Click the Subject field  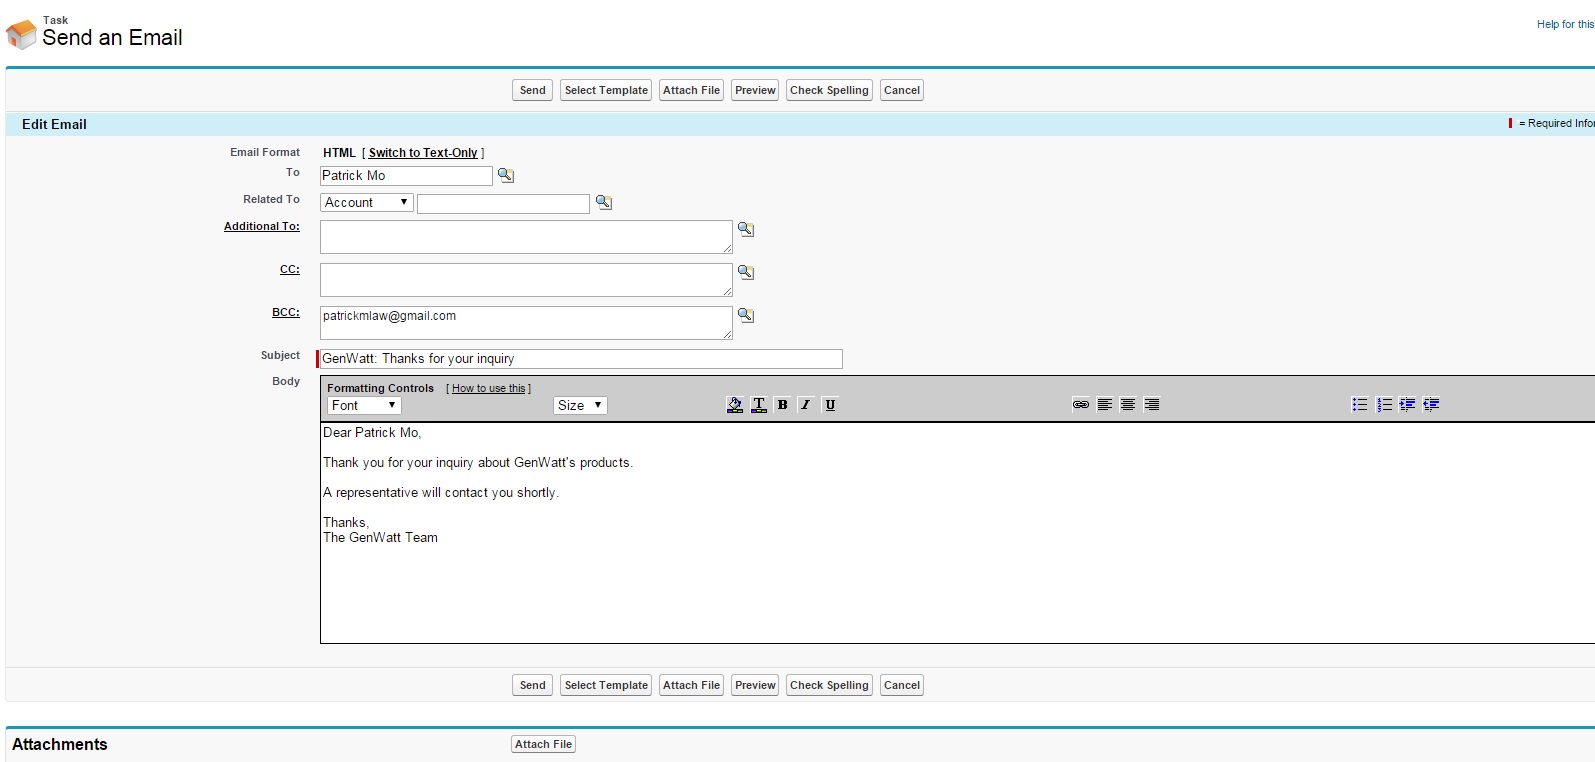(581, 359)
